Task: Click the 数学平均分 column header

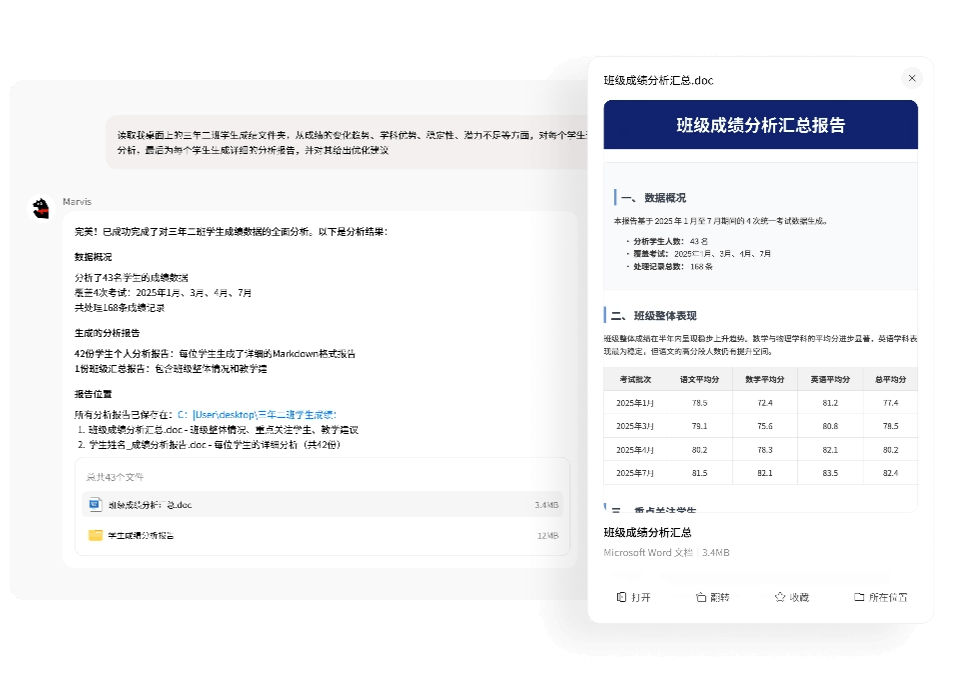Action: click(765, 379)
